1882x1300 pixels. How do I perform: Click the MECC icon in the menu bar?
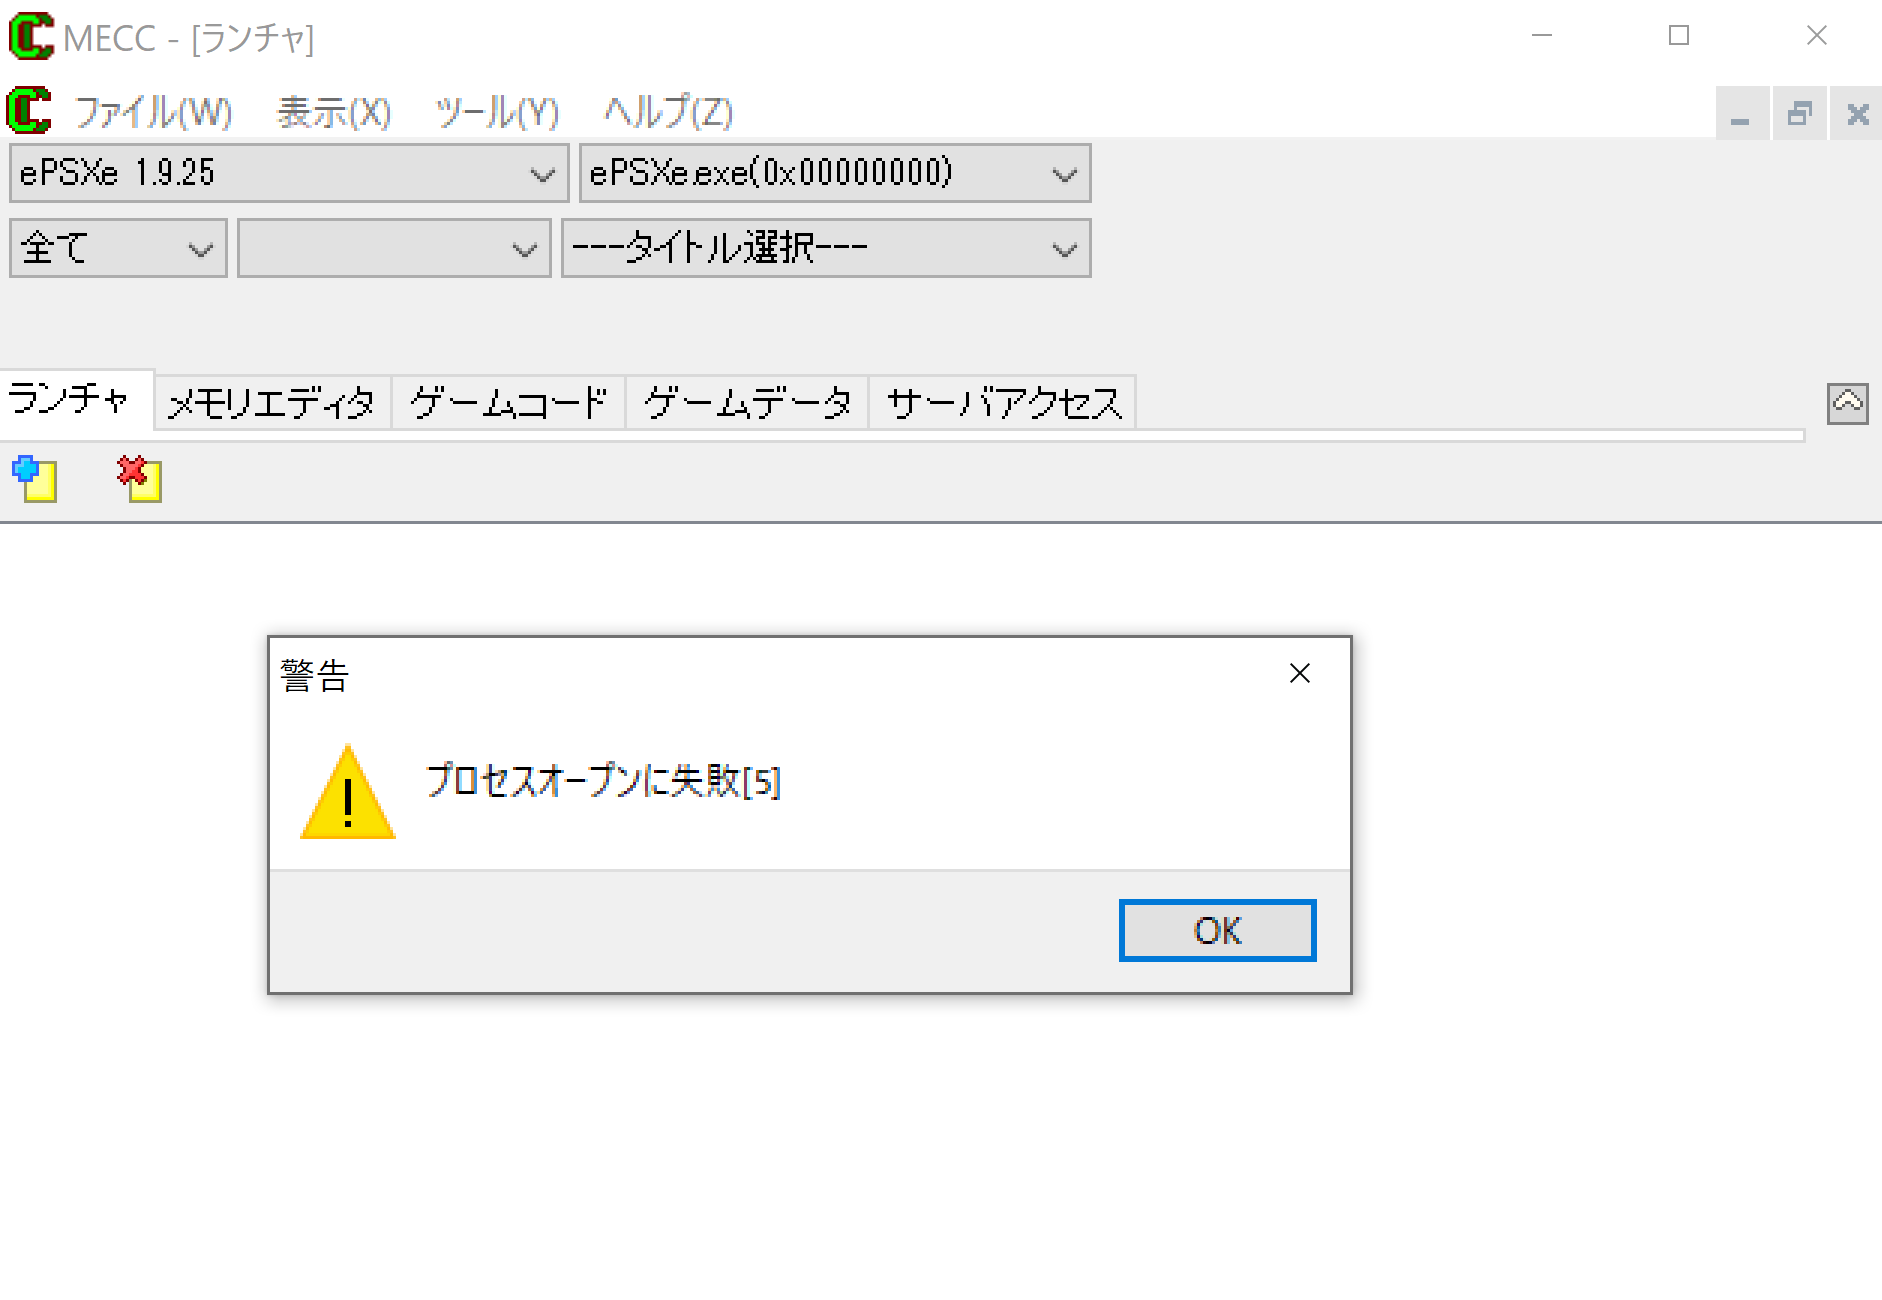29,110
